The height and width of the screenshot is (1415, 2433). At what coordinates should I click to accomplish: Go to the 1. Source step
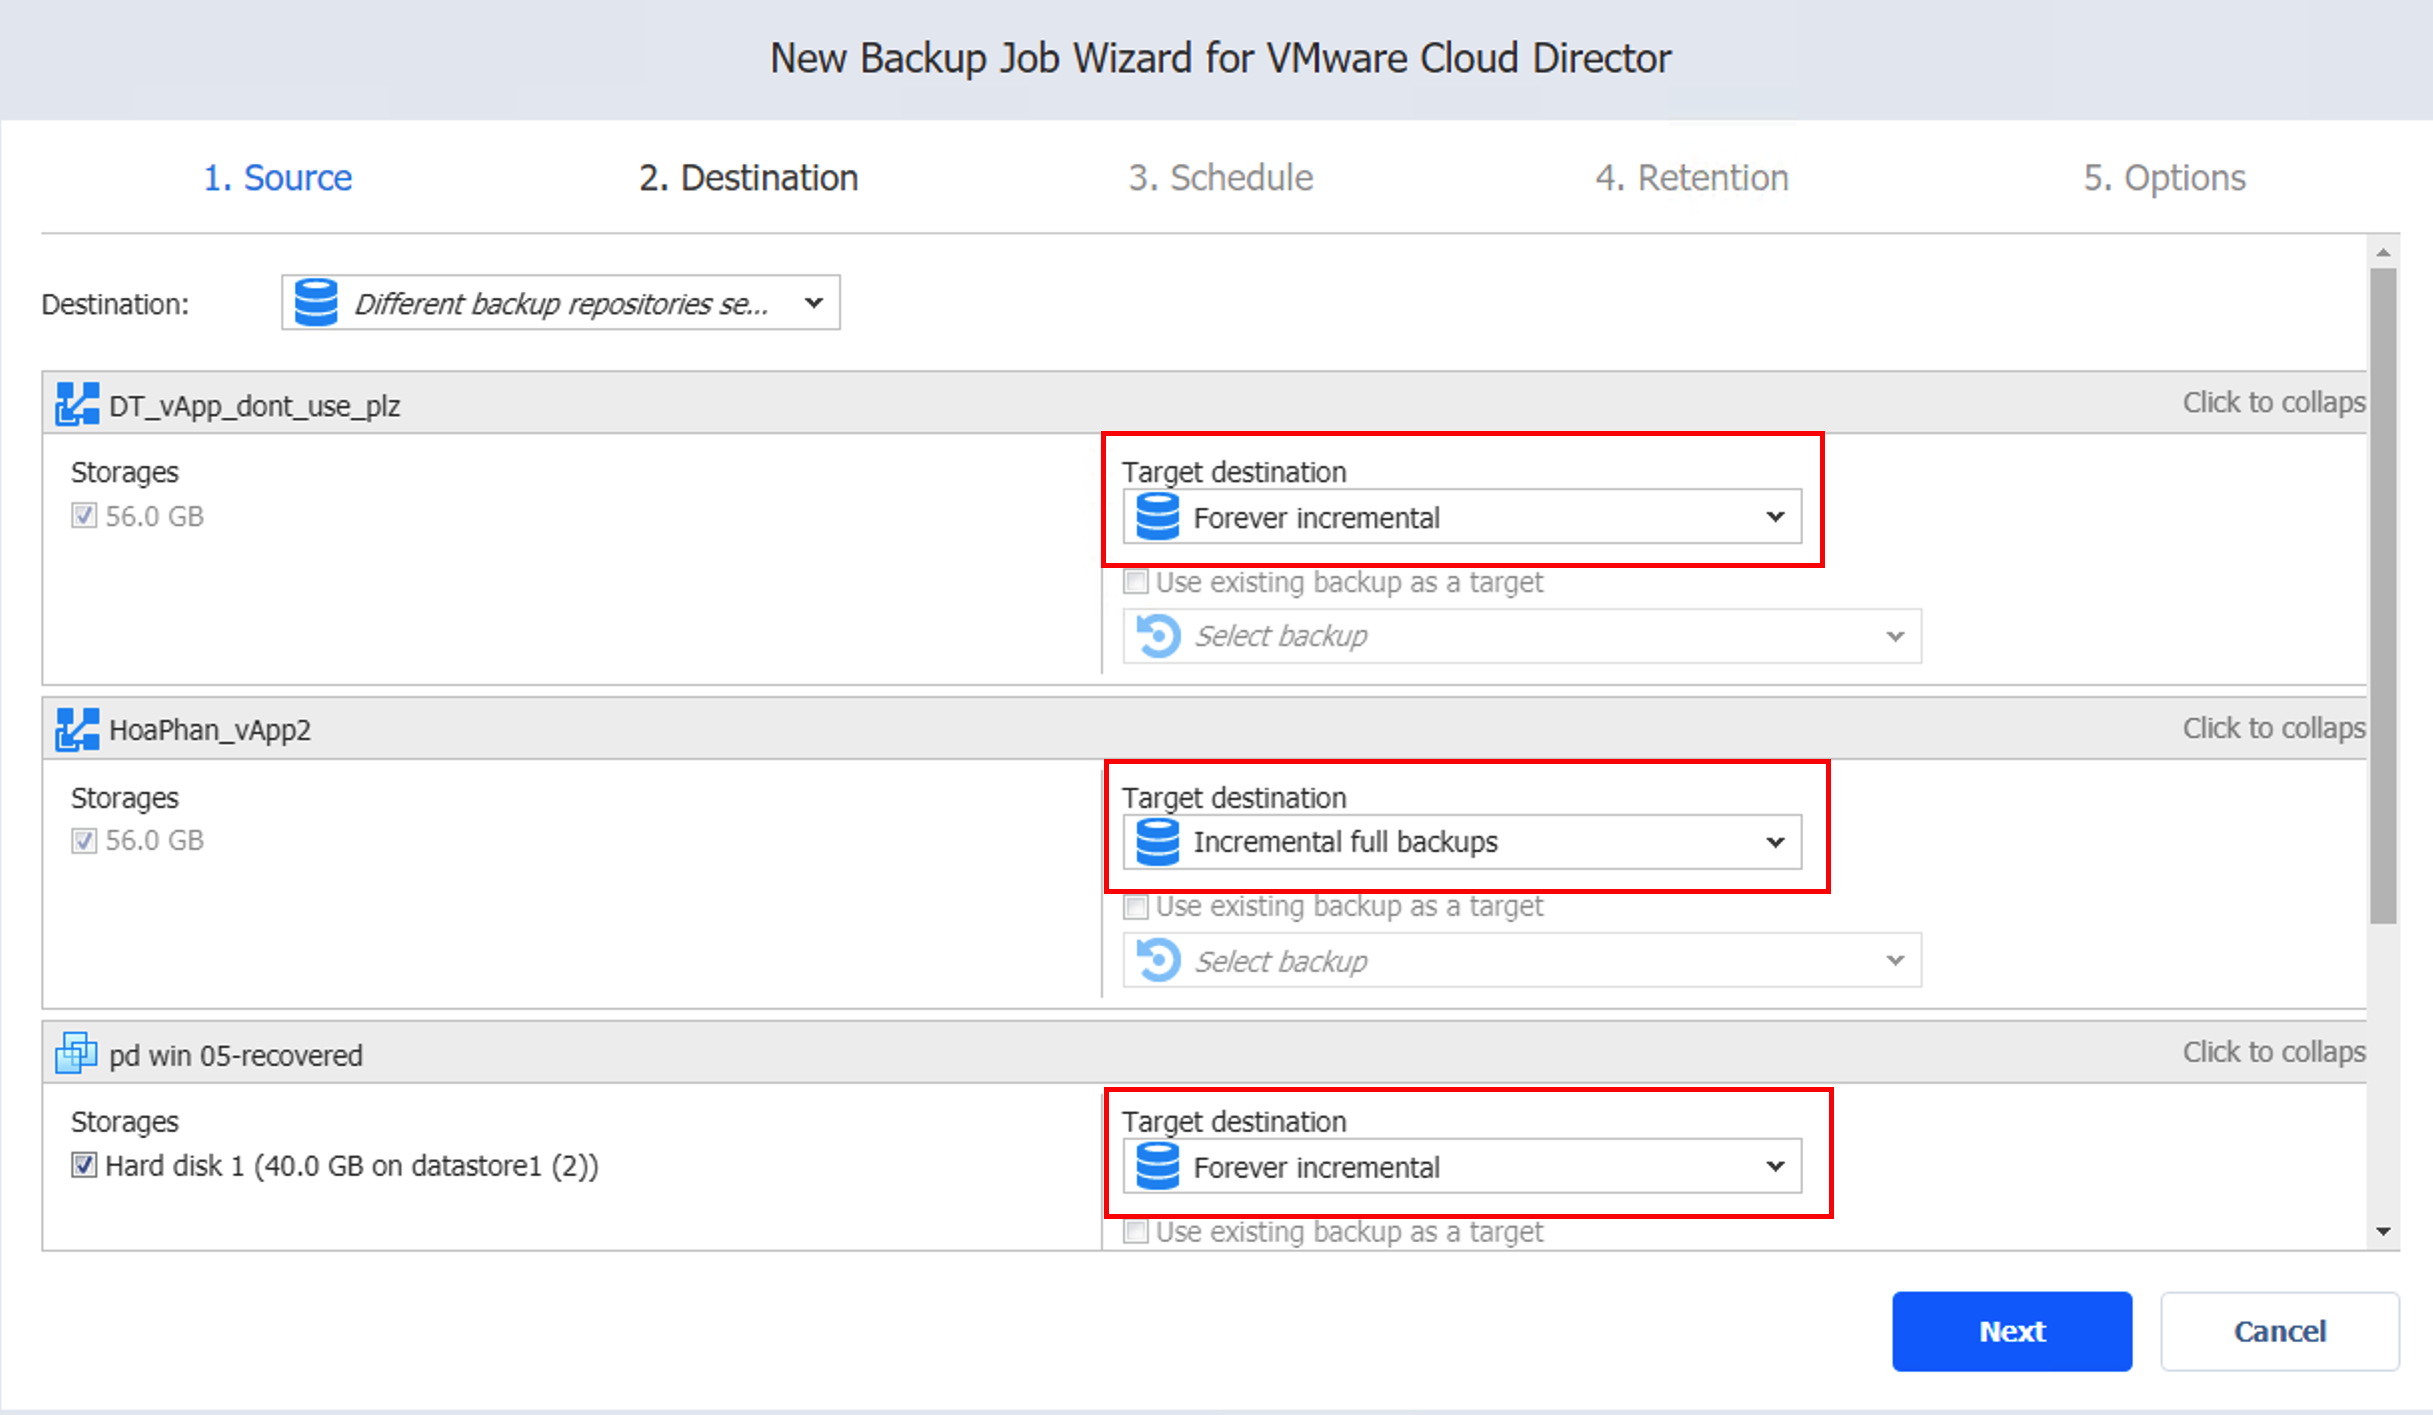point(278,178)
